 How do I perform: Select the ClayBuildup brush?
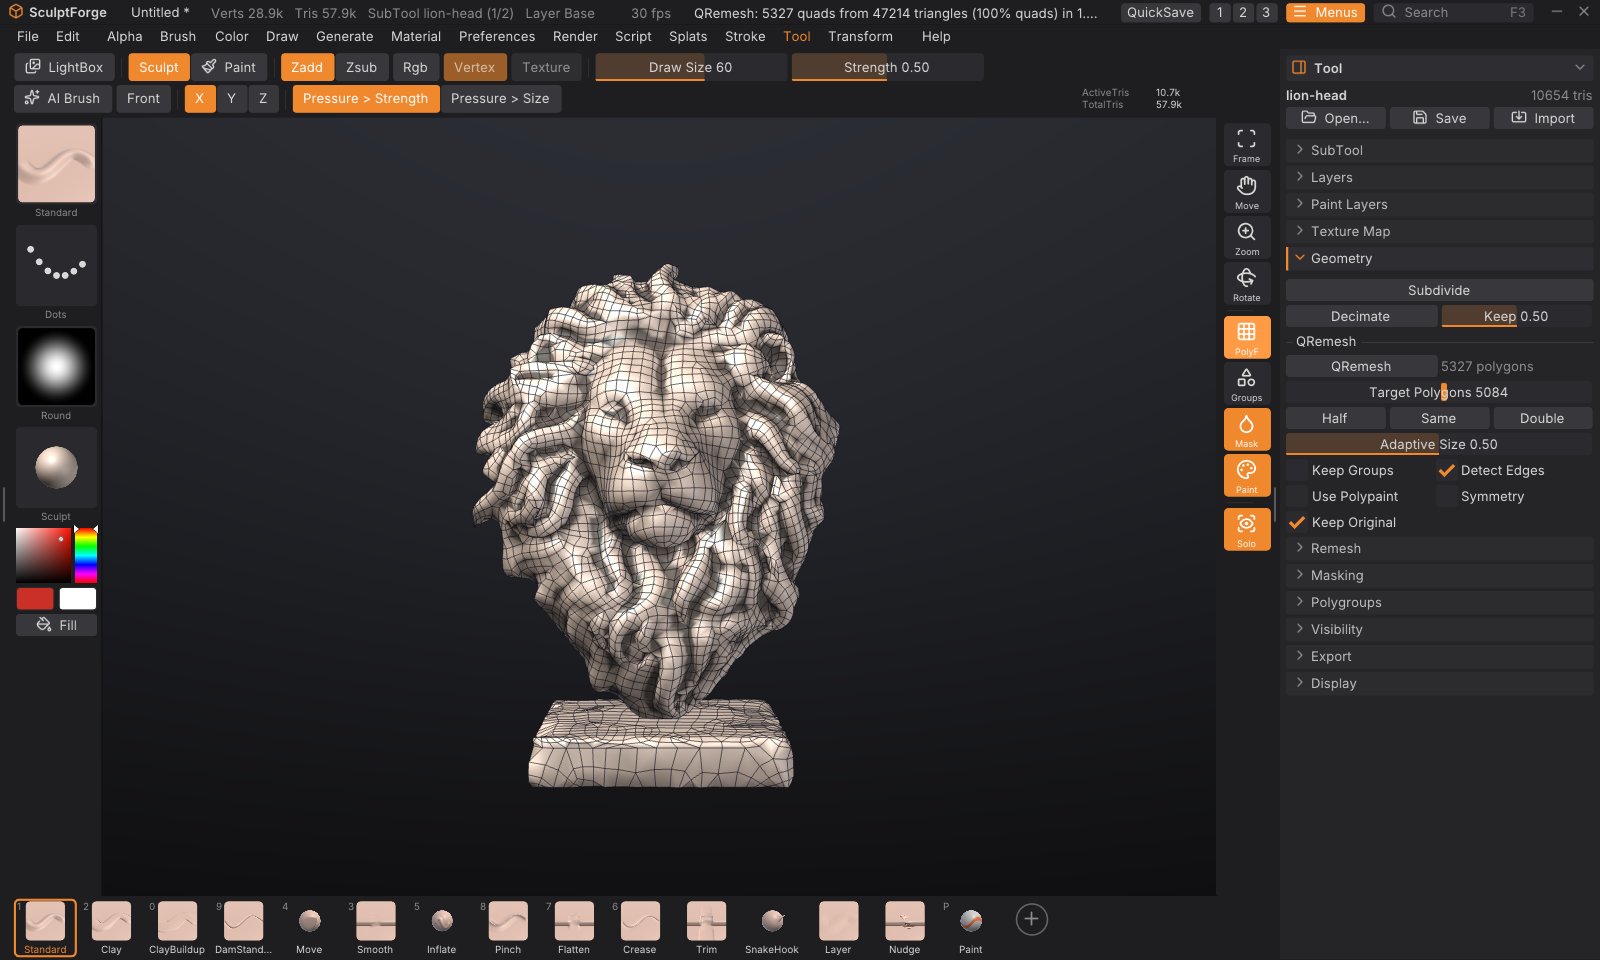point(177,927)
